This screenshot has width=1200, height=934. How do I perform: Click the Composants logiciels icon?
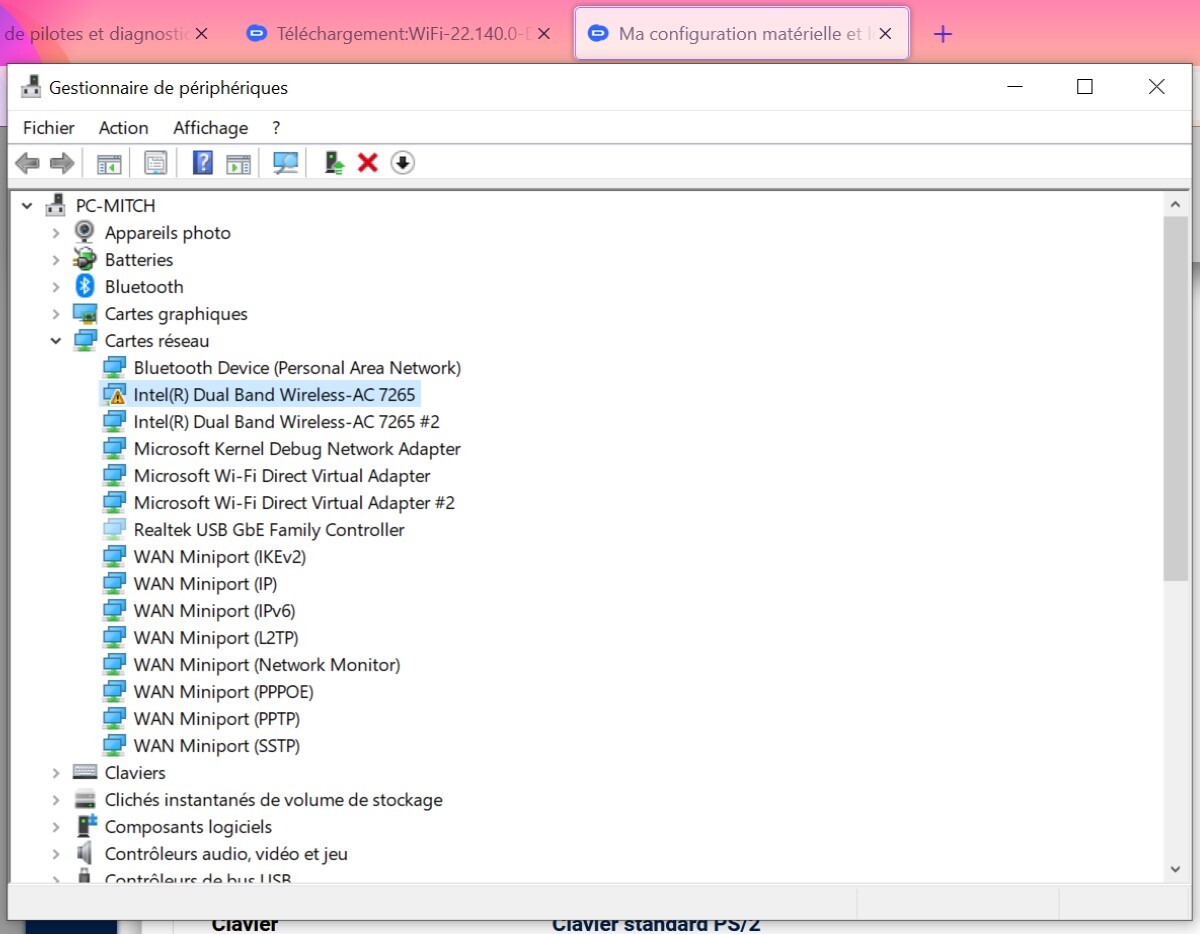pos(87,826)
